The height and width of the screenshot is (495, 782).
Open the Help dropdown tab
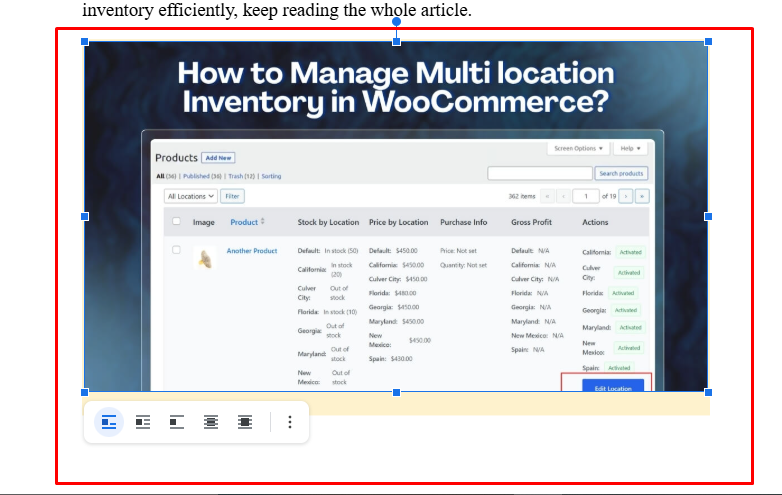(x=630, y=148)
